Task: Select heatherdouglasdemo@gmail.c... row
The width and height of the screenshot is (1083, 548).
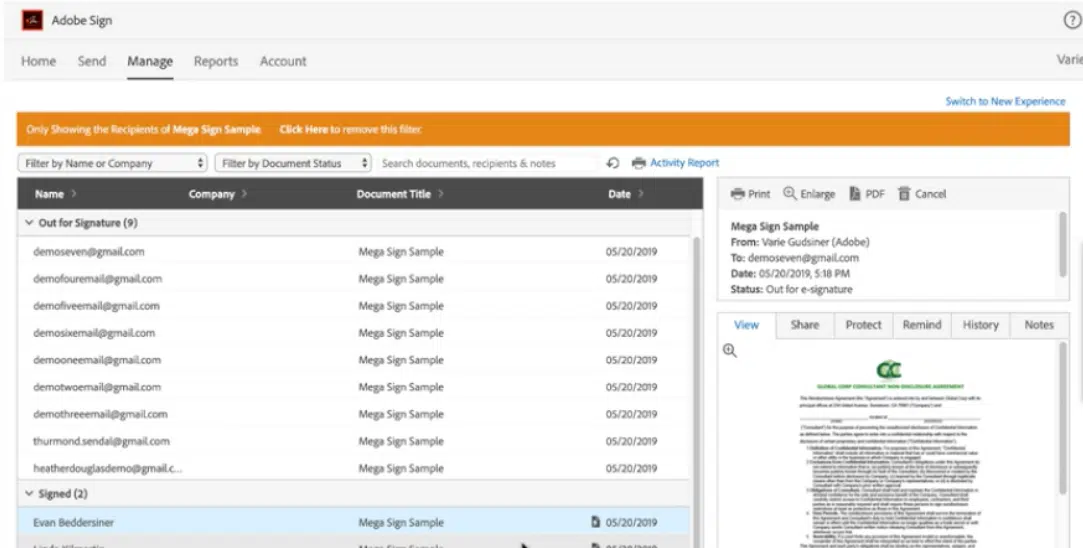Action: click(354, 468)
